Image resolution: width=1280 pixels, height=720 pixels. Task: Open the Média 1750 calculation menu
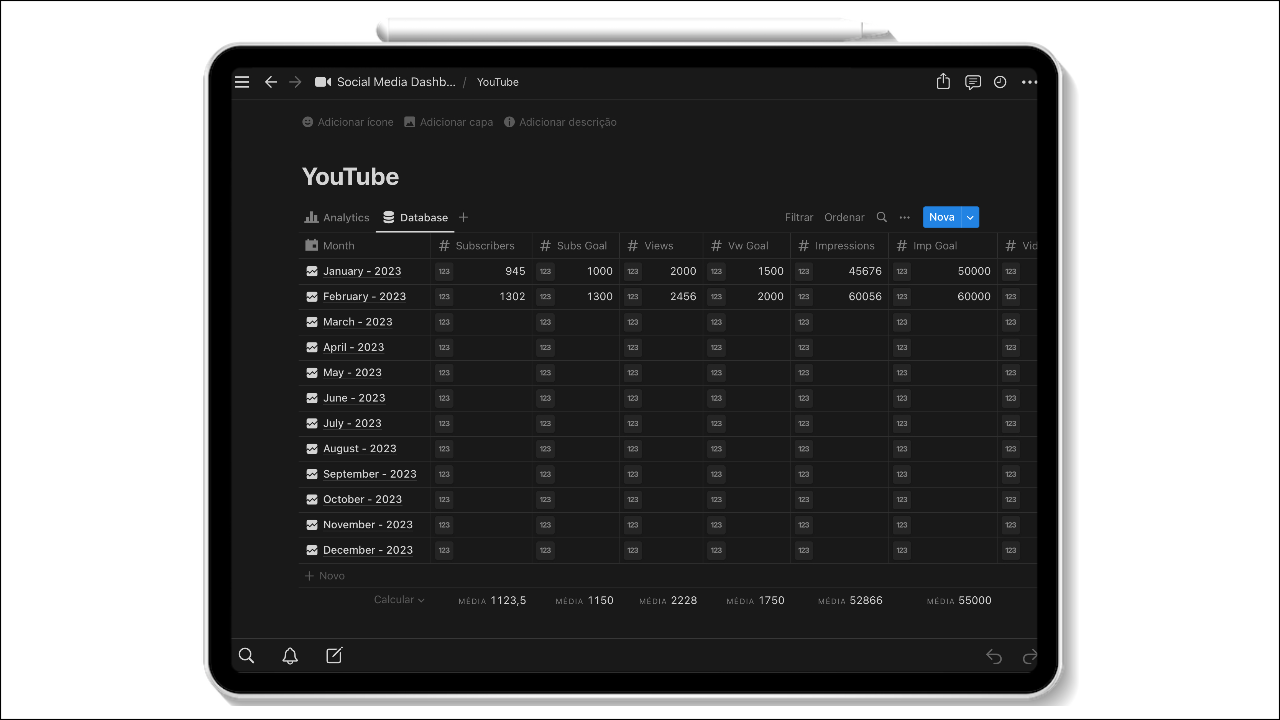(755, 600)
